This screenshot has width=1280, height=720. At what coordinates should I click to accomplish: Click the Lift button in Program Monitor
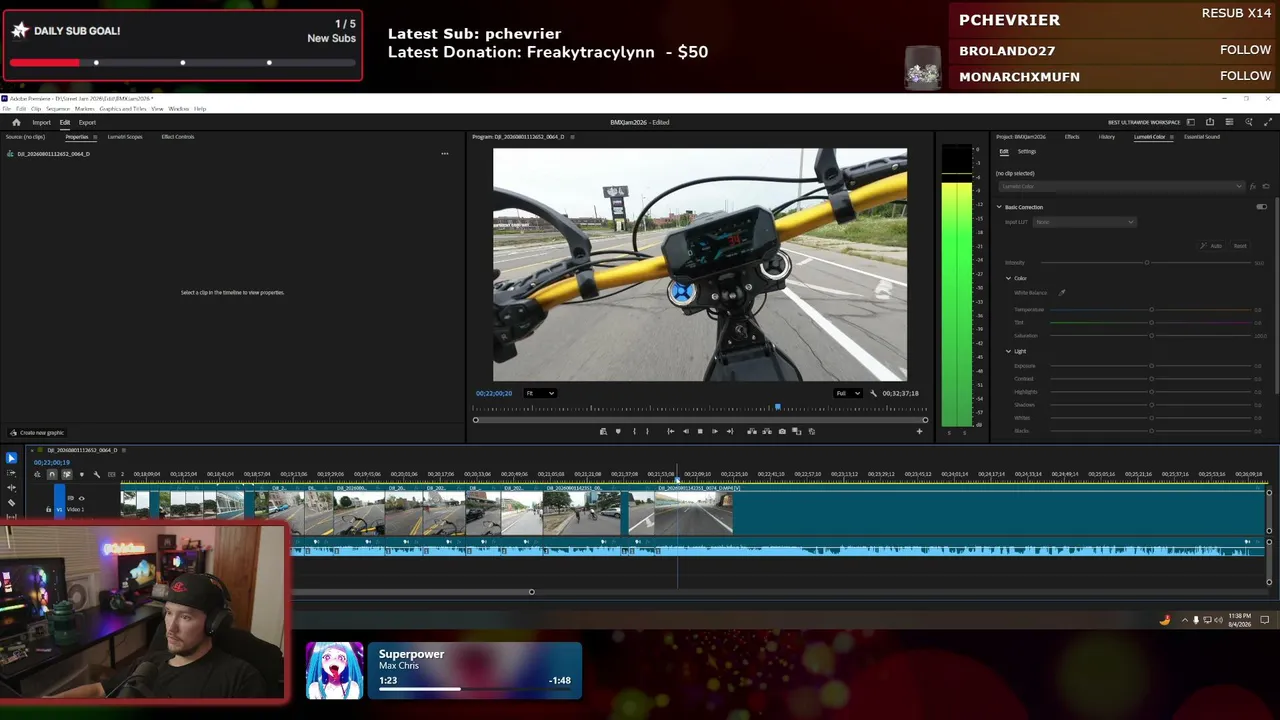[752, 431]
